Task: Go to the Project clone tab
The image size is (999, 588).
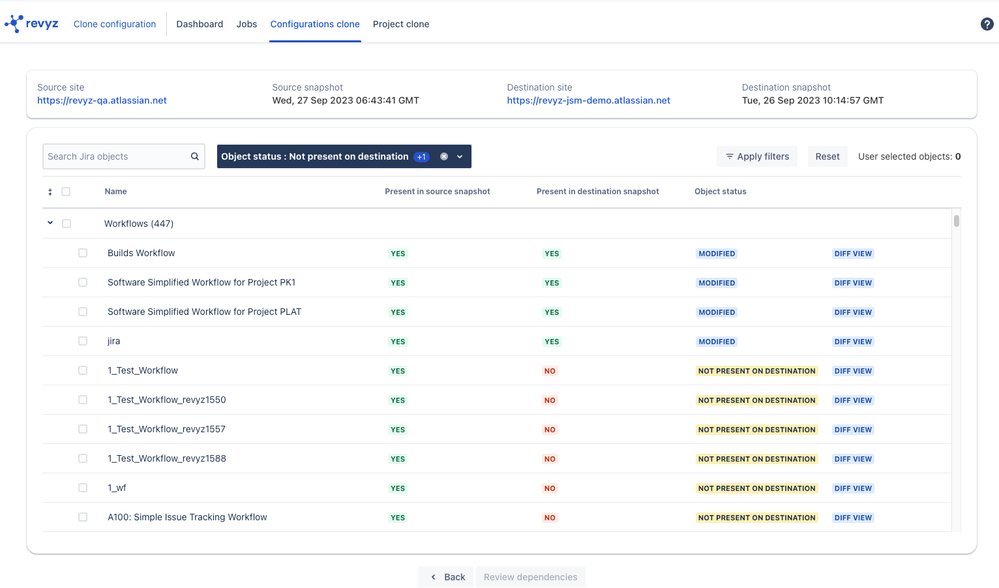Action: (x=401, y=24)
